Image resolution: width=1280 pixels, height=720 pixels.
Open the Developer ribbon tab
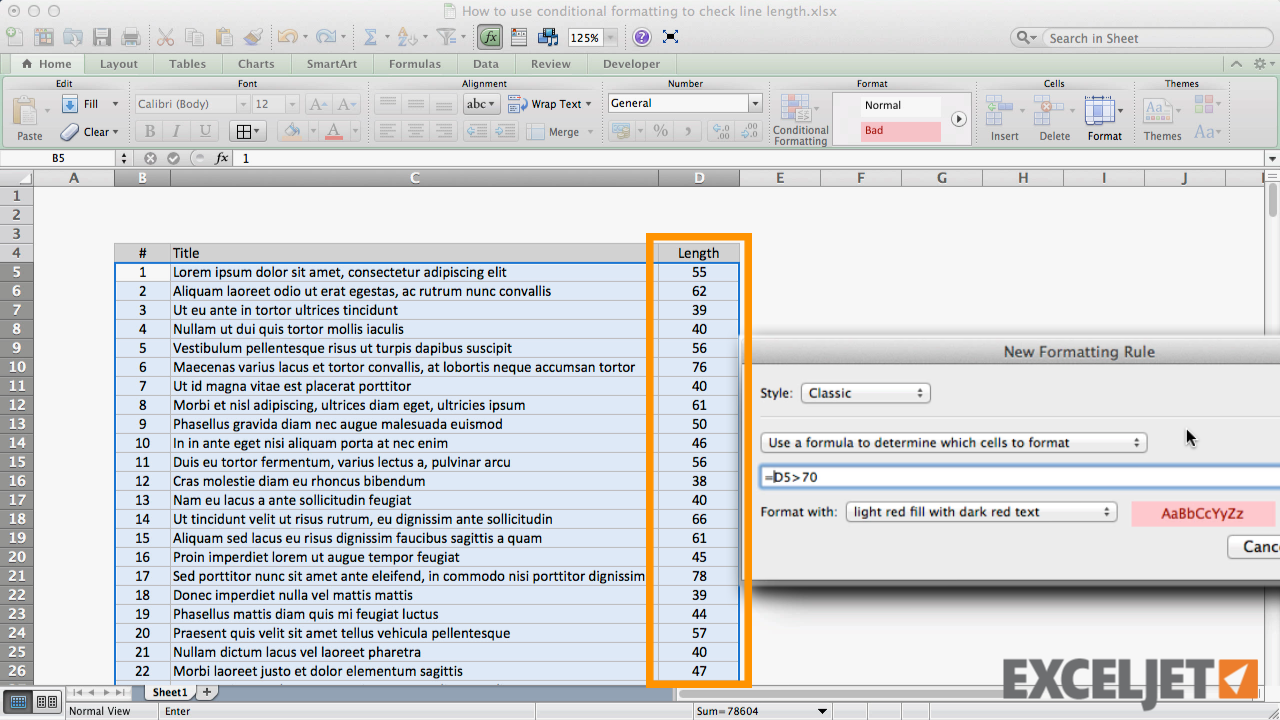coord(630,63)
